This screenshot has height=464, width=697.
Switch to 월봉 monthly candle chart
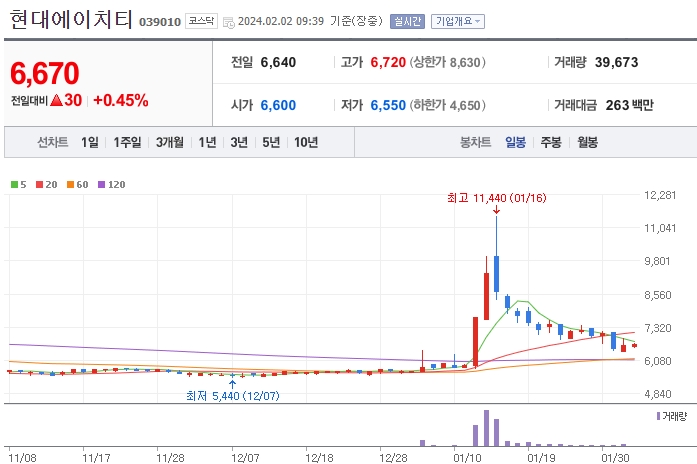pyautogui.click(x=587, y=142)
